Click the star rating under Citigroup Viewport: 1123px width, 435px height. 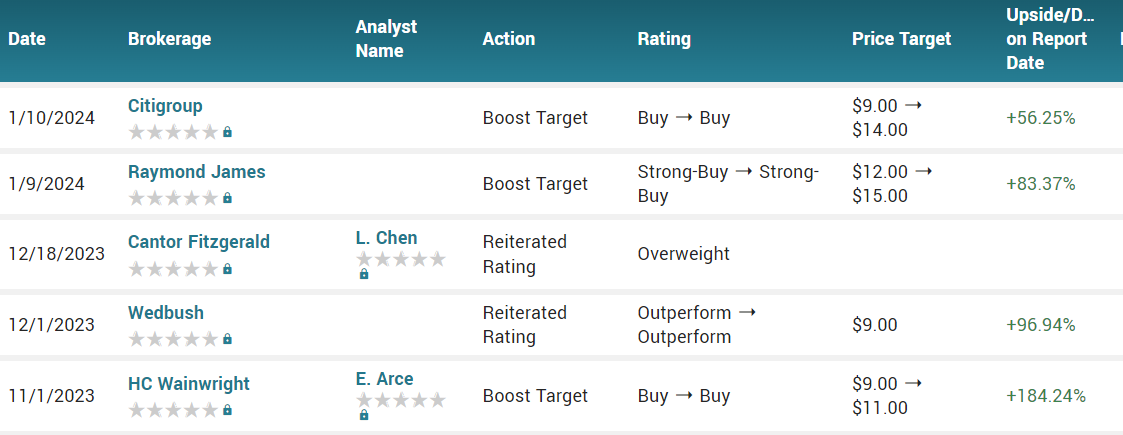(173, 132)
